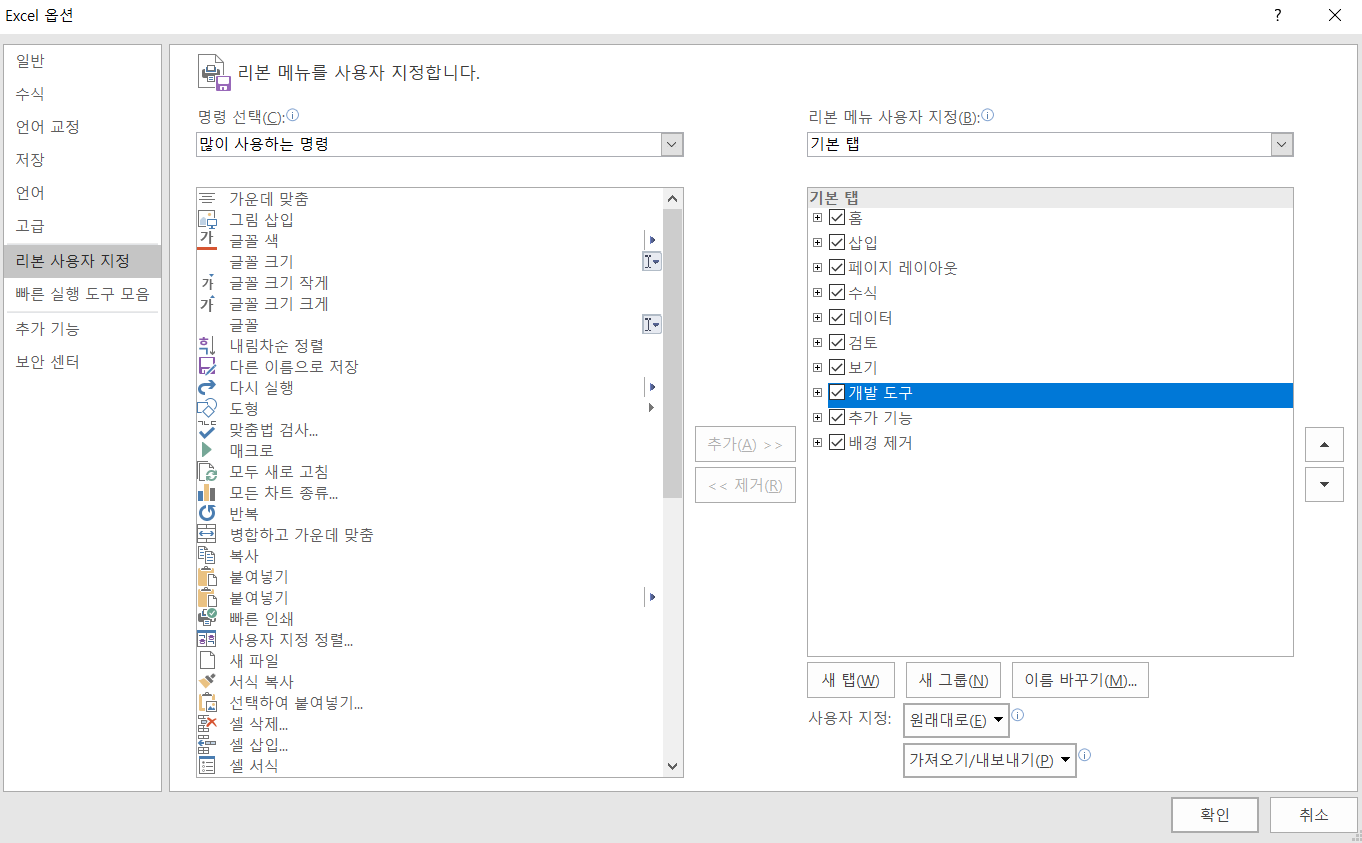This screenshot has height=843, width=1362.
Task: Open the 언어 교정 category
Action: tap(82, 127)
